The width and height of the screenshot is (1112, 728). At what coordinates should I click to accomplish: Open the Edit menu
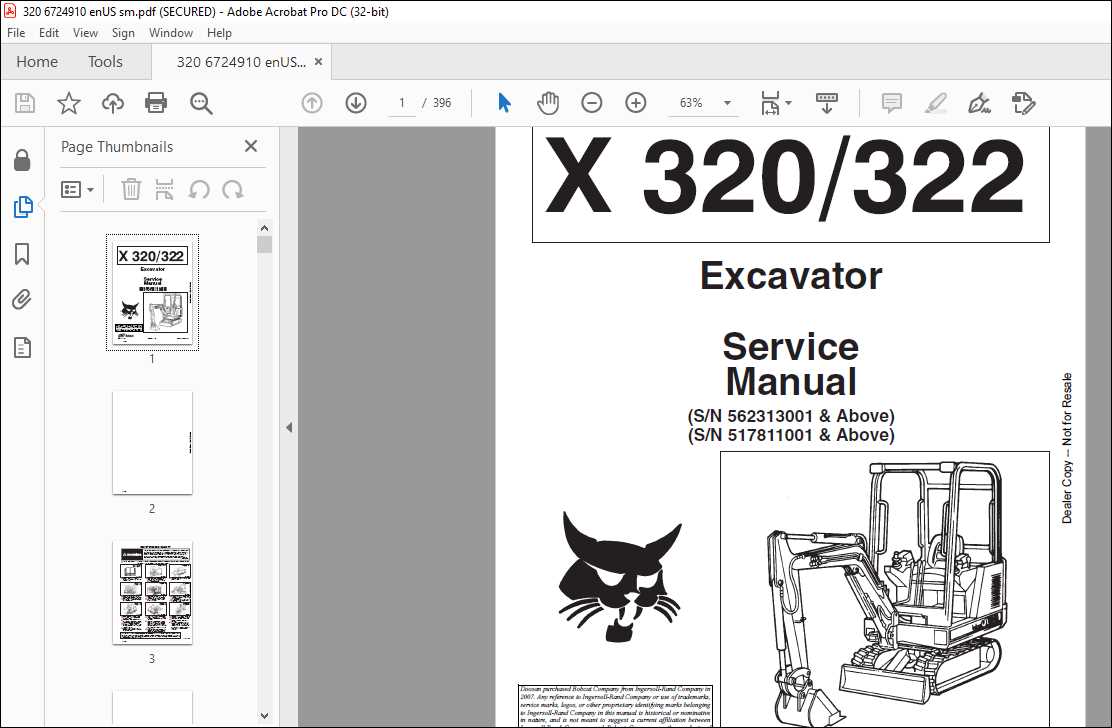tap(49, 33)
